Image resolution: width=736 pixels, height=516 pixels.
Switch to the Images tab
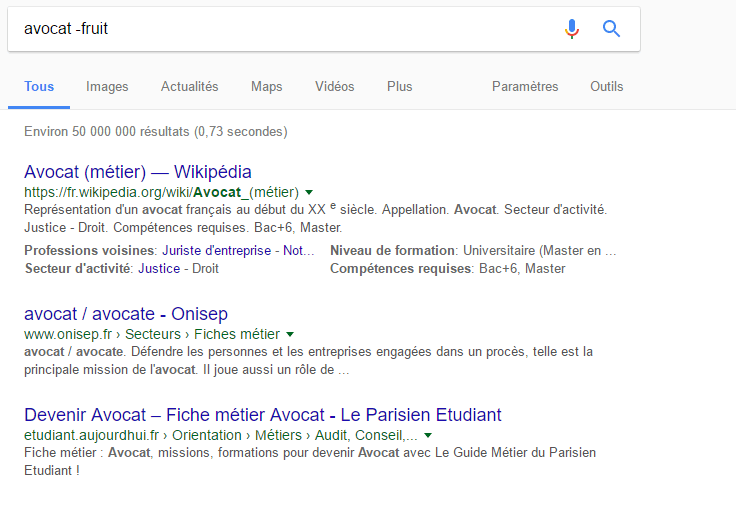click(x=107, y=86)
